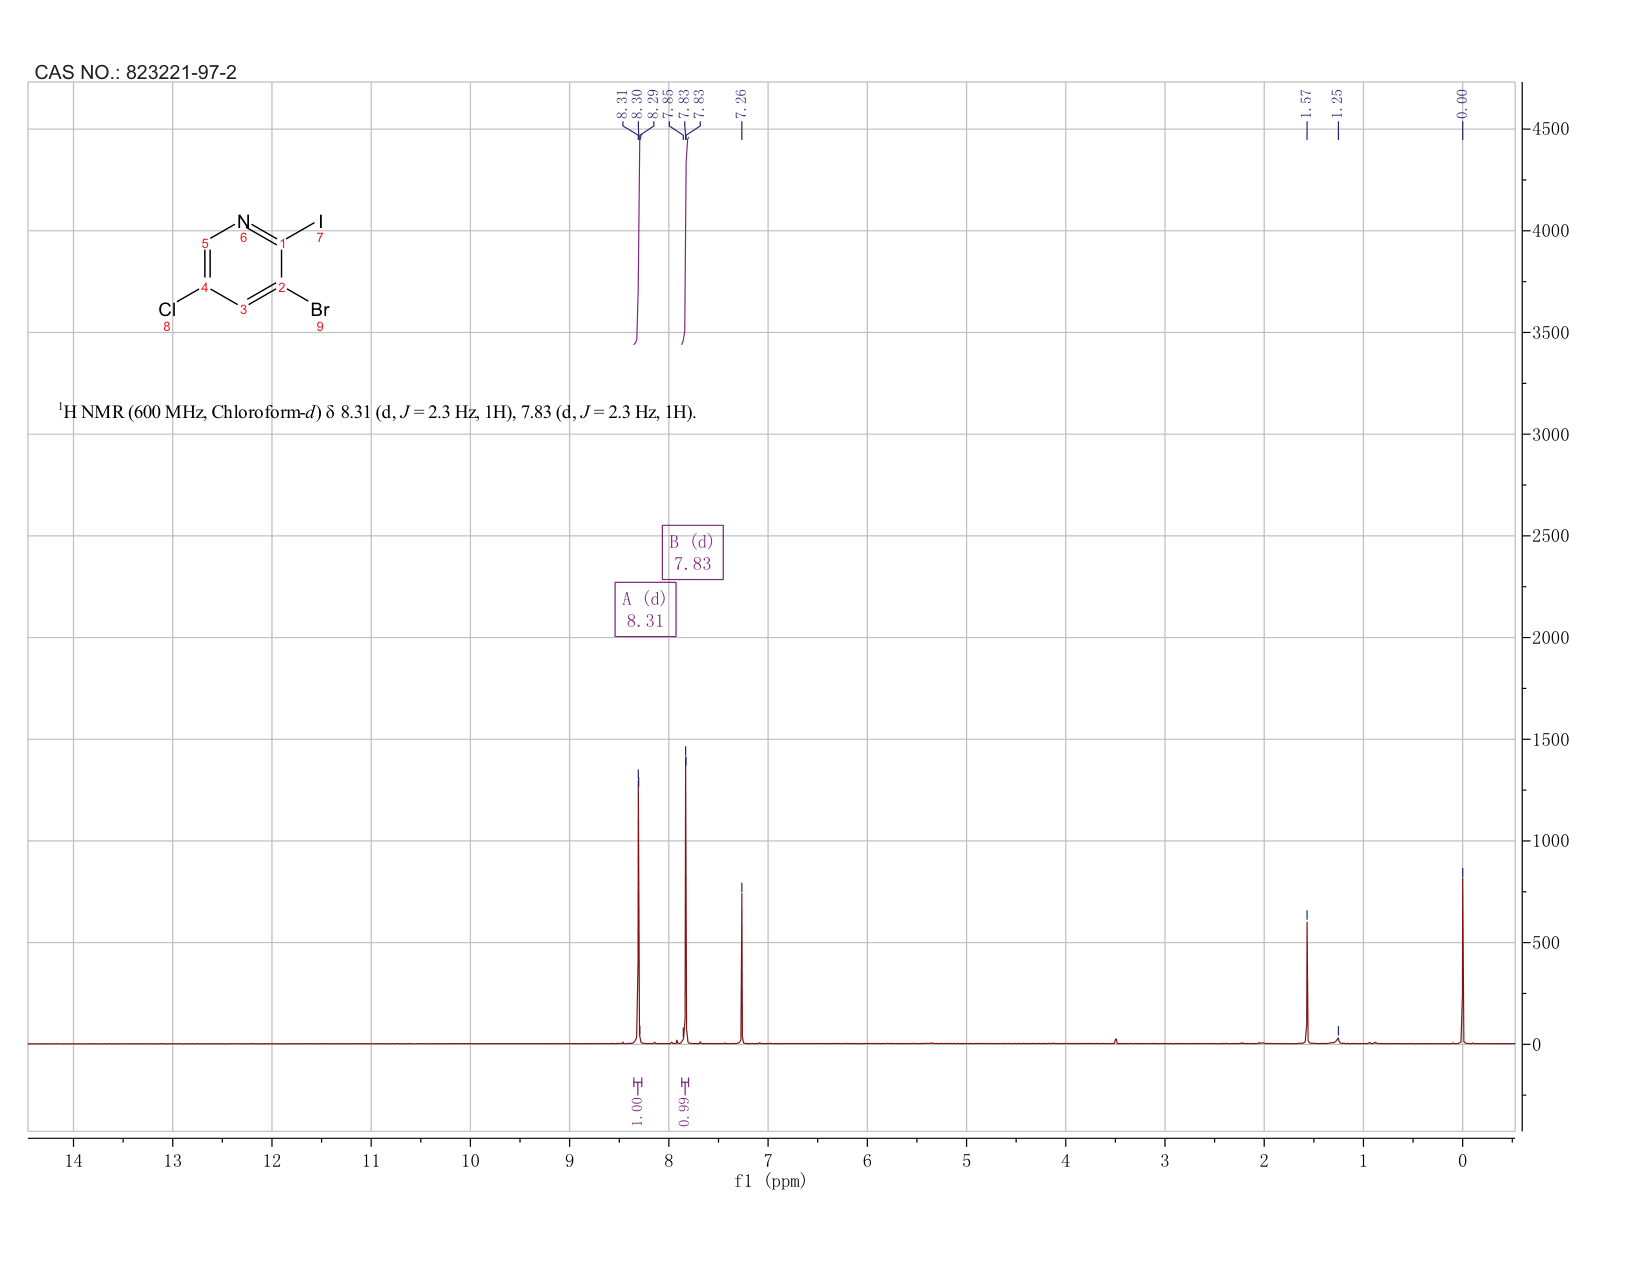Image resolution: width=1650 pixels, height=1275 pixels.
Task: Click the integral curve above the 8.31 peak
Action: 638,240
